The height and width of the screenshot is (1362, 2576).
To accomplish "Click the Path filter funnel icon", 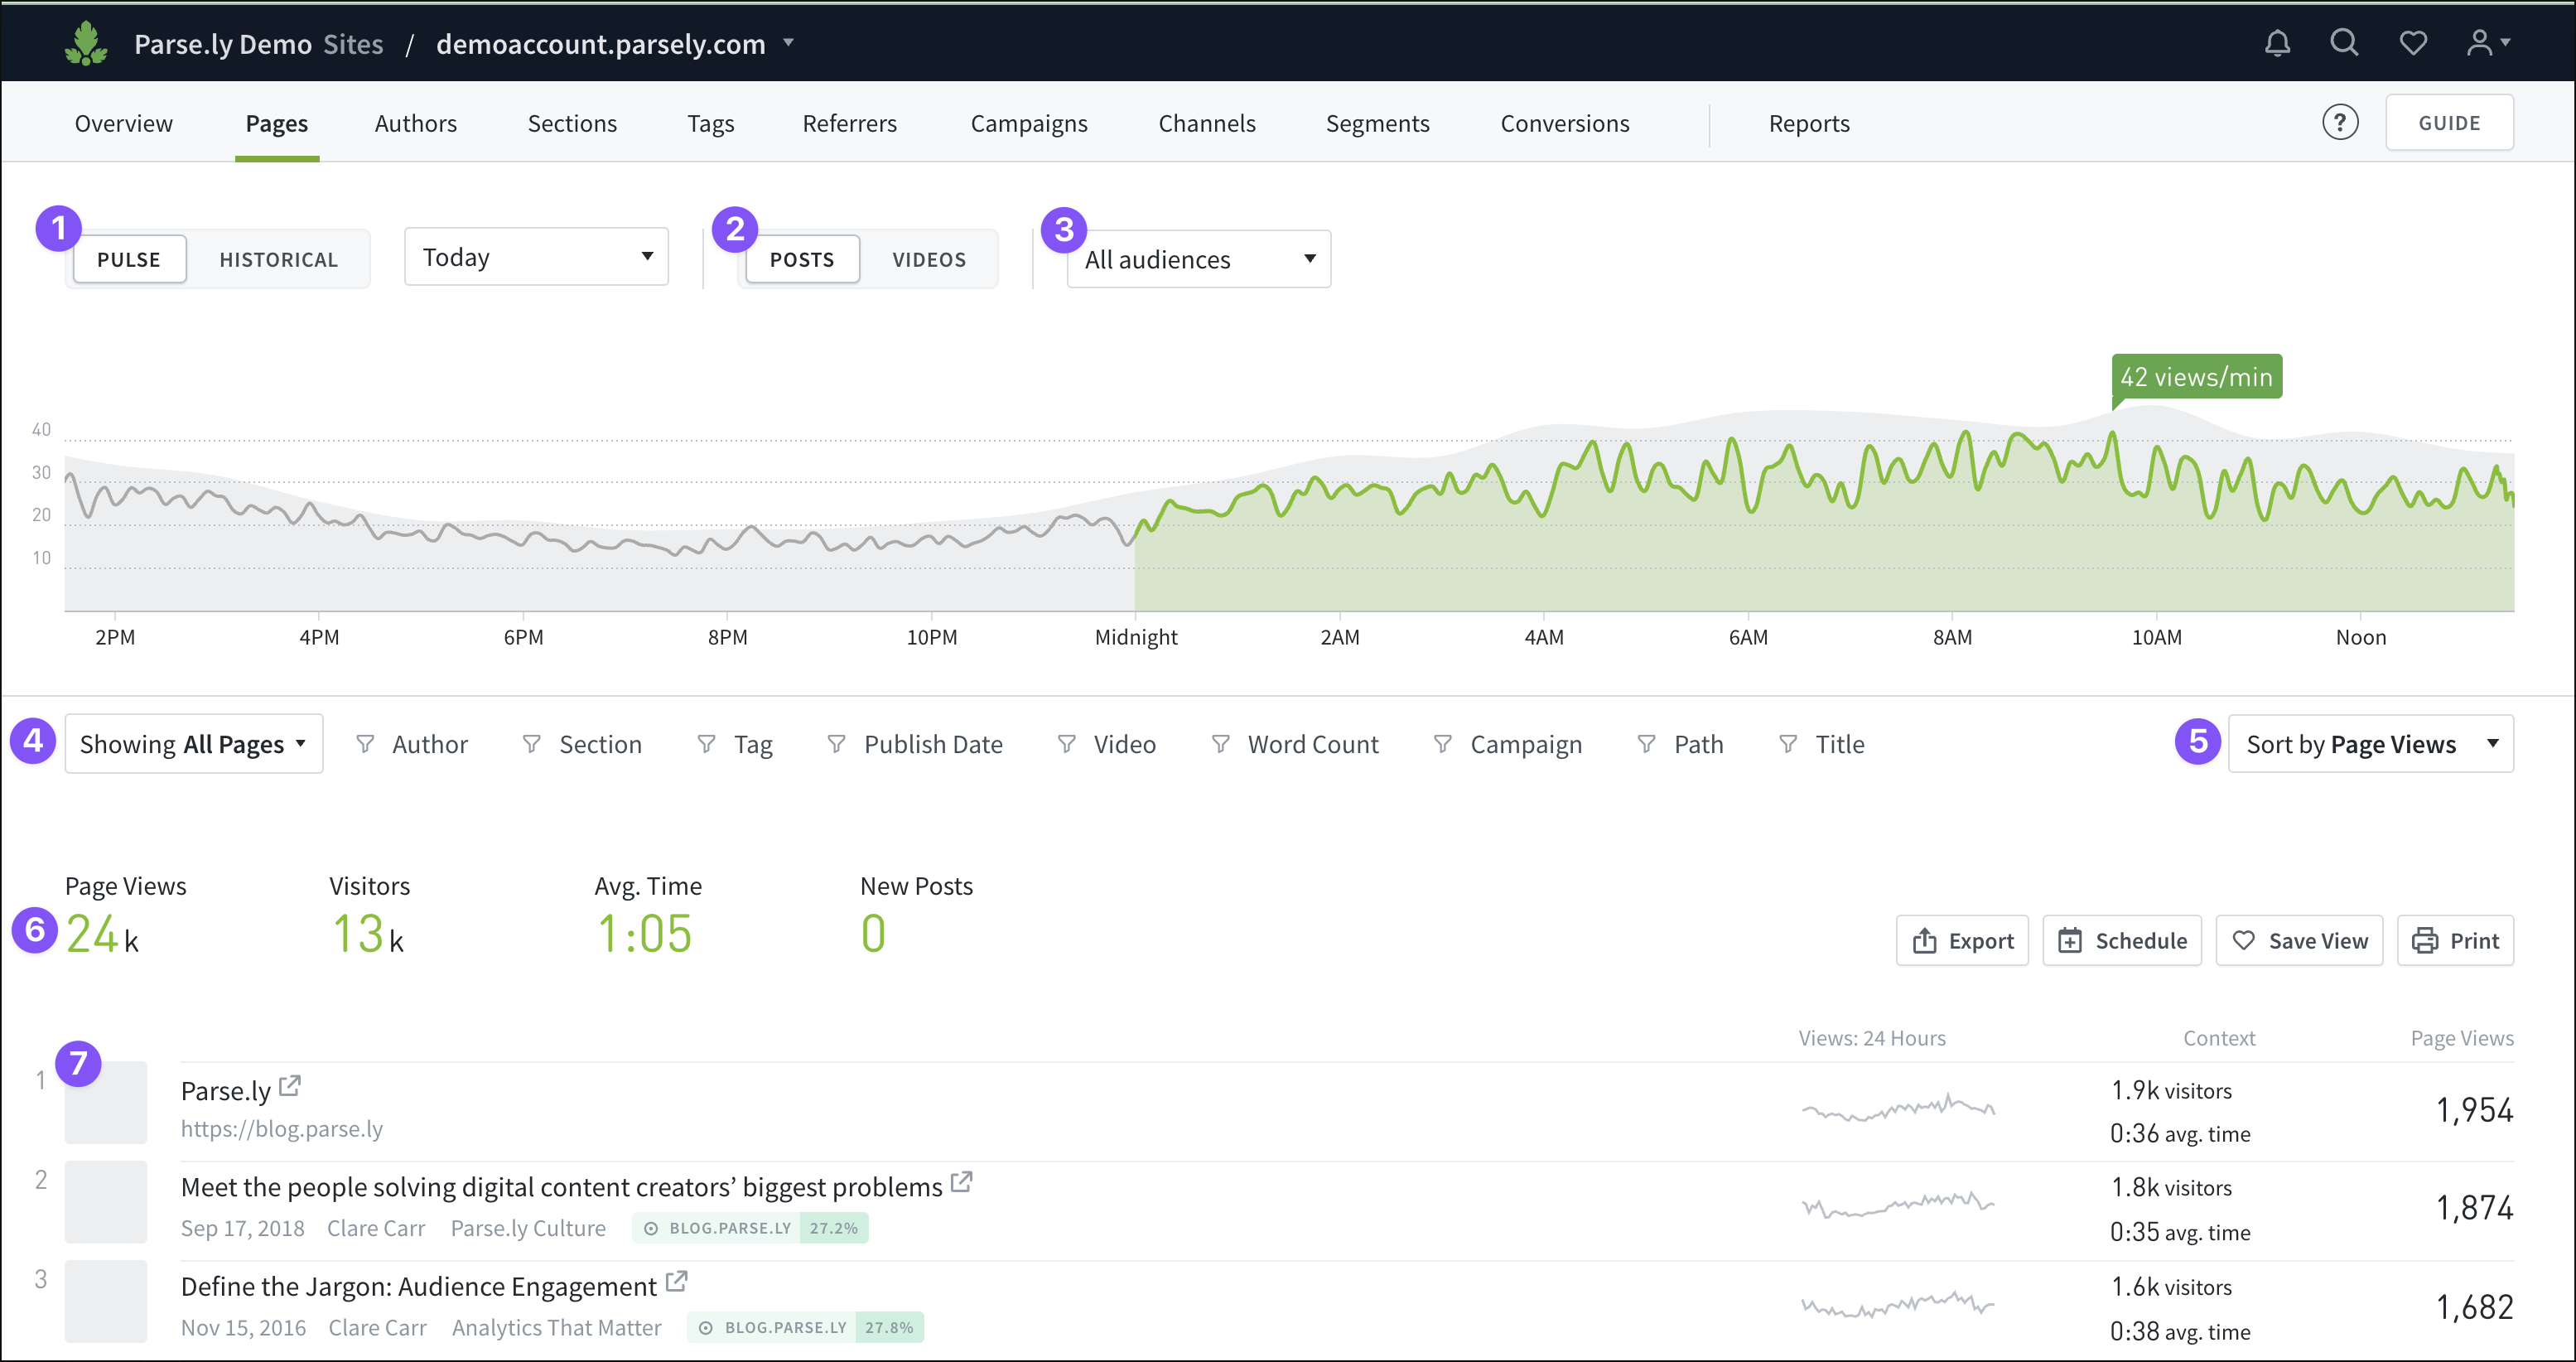I will click(x=1646, y=744).
